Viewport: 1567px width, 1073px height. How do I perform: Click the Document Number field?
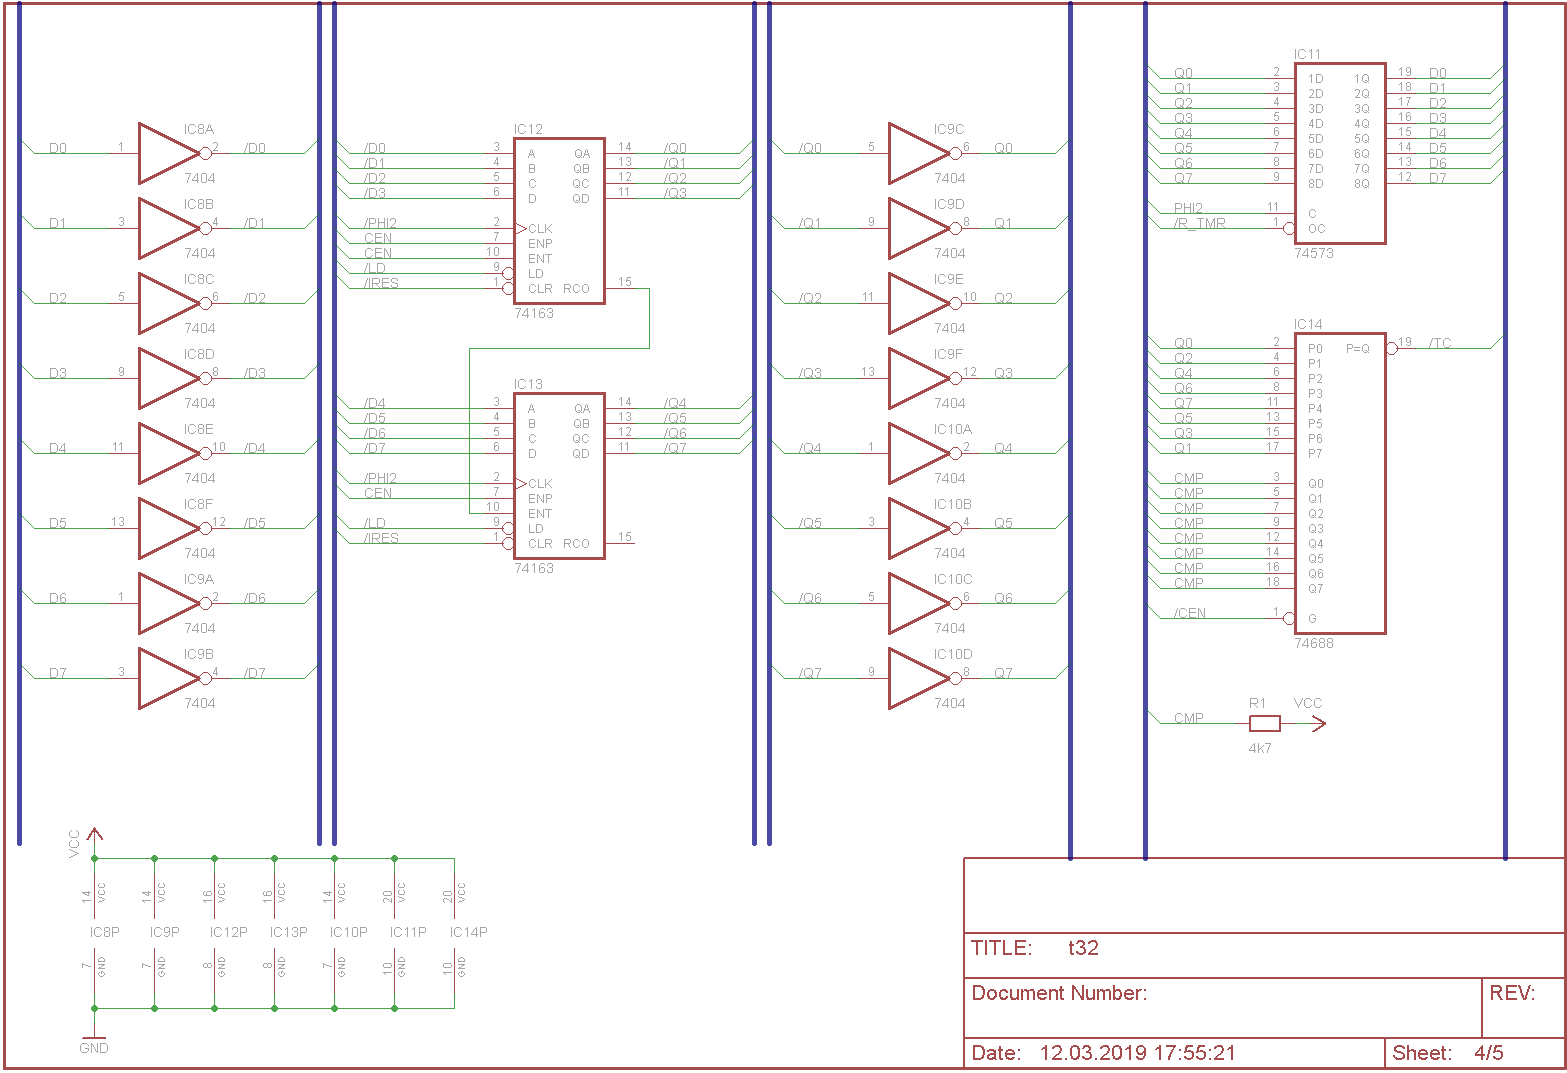pyautogui.click(x=1059, y=993)
